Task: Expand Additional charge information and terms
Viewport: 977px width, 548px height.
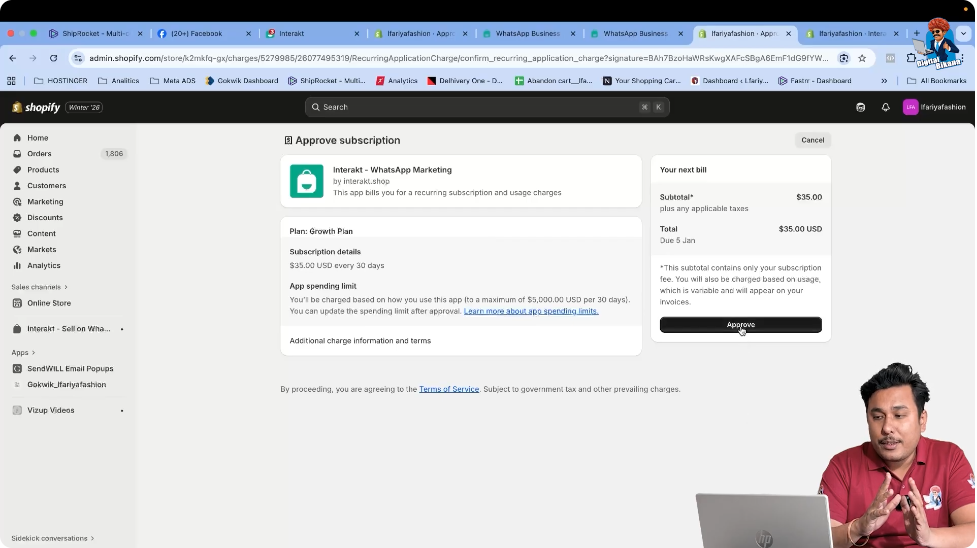Action: [x=360, y=340]
